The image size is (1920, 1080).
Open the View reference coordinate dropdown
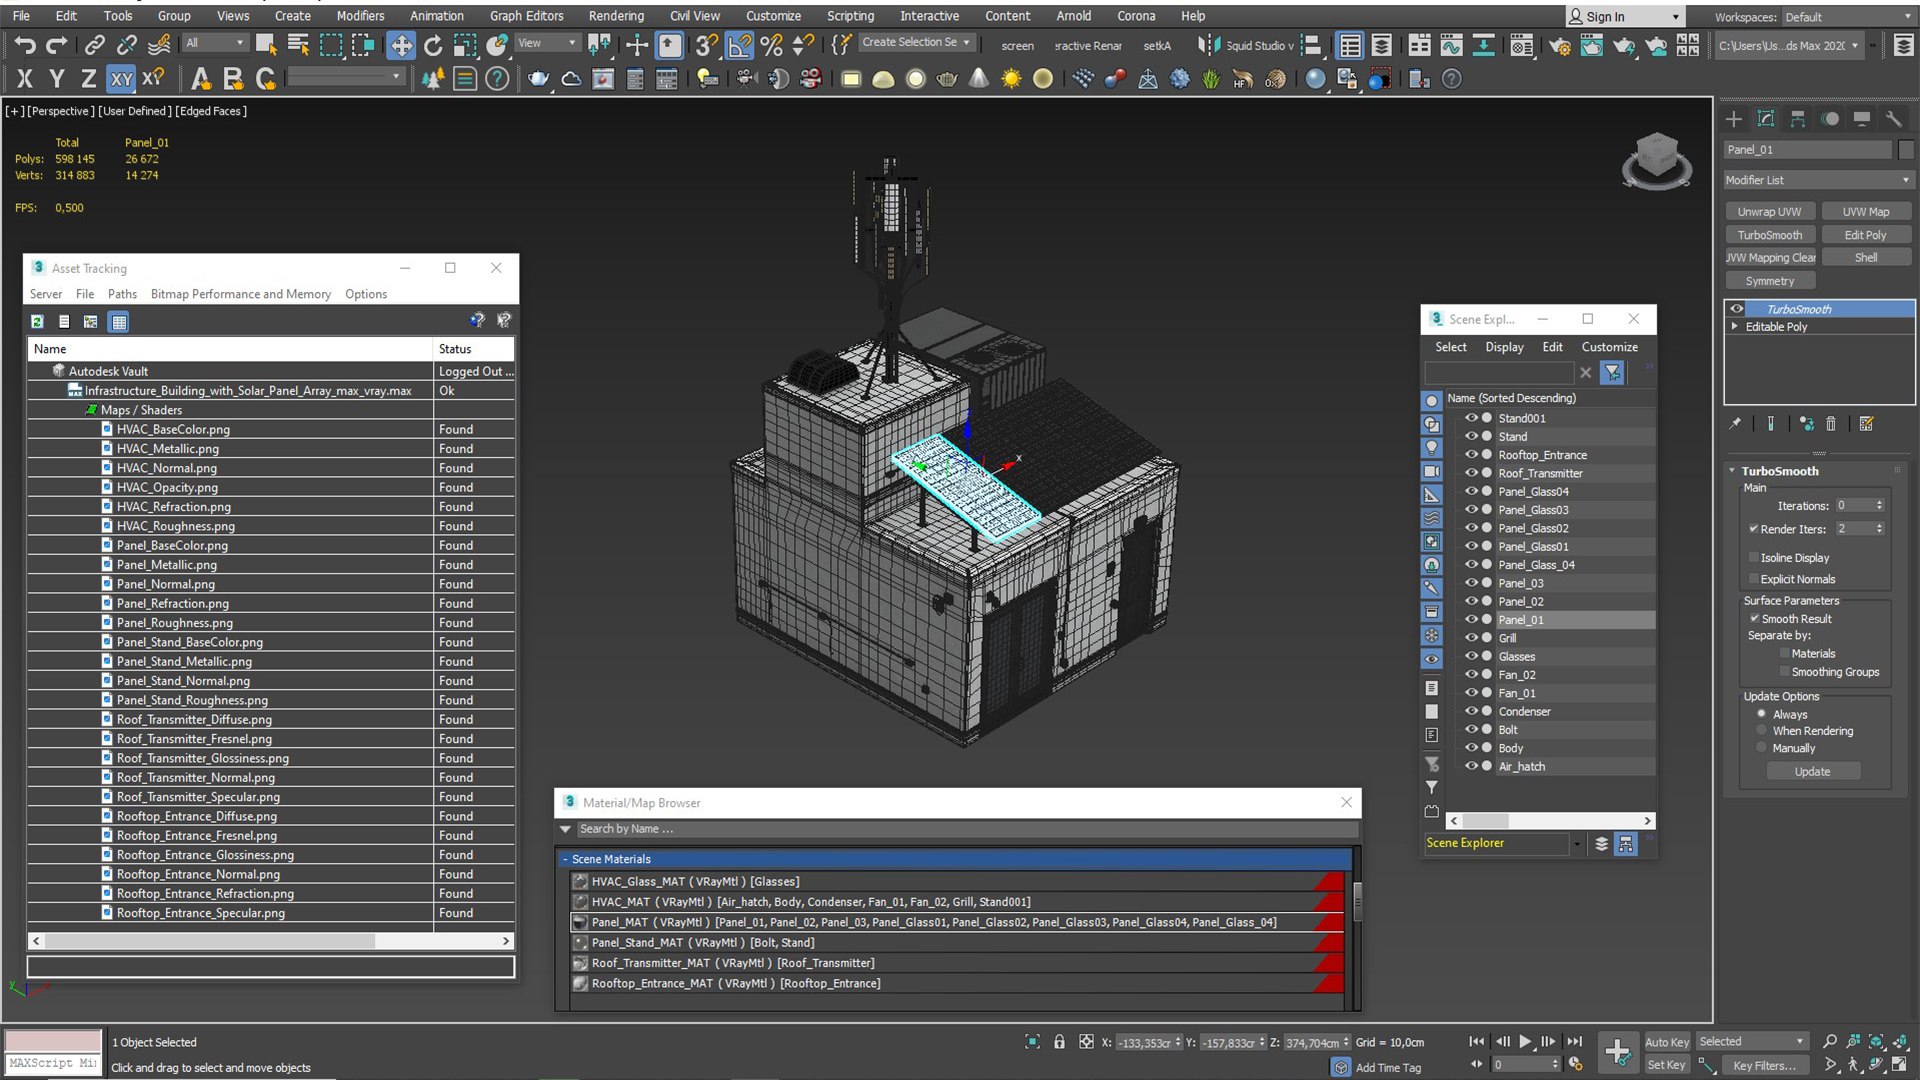(x=547, y=43)
